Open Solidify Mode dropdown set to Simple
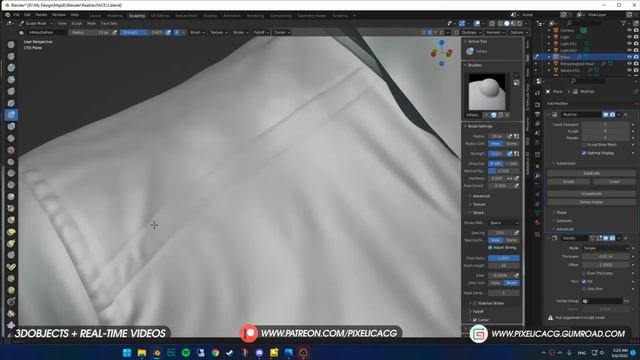640x360 pixels. [x=606, y=248]
